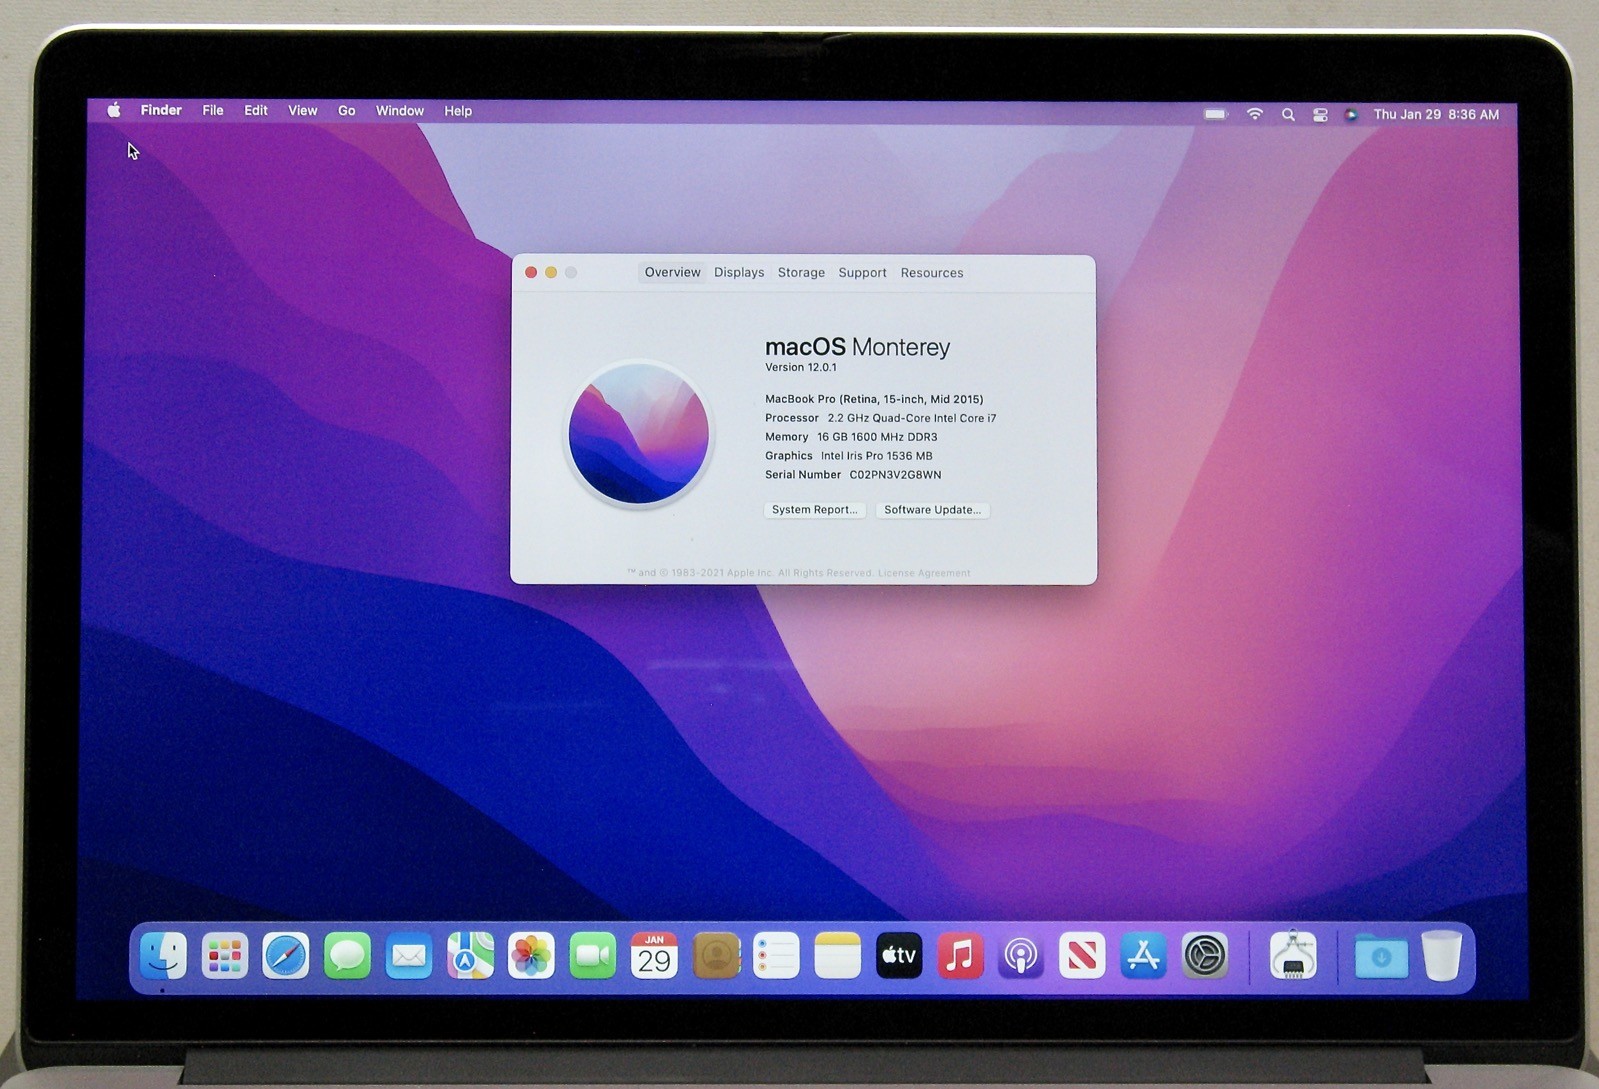The height and width of the screenshot is (1089, 1599).
Task: Open the Music app in Dock
Action: click(x=960, y=956)
